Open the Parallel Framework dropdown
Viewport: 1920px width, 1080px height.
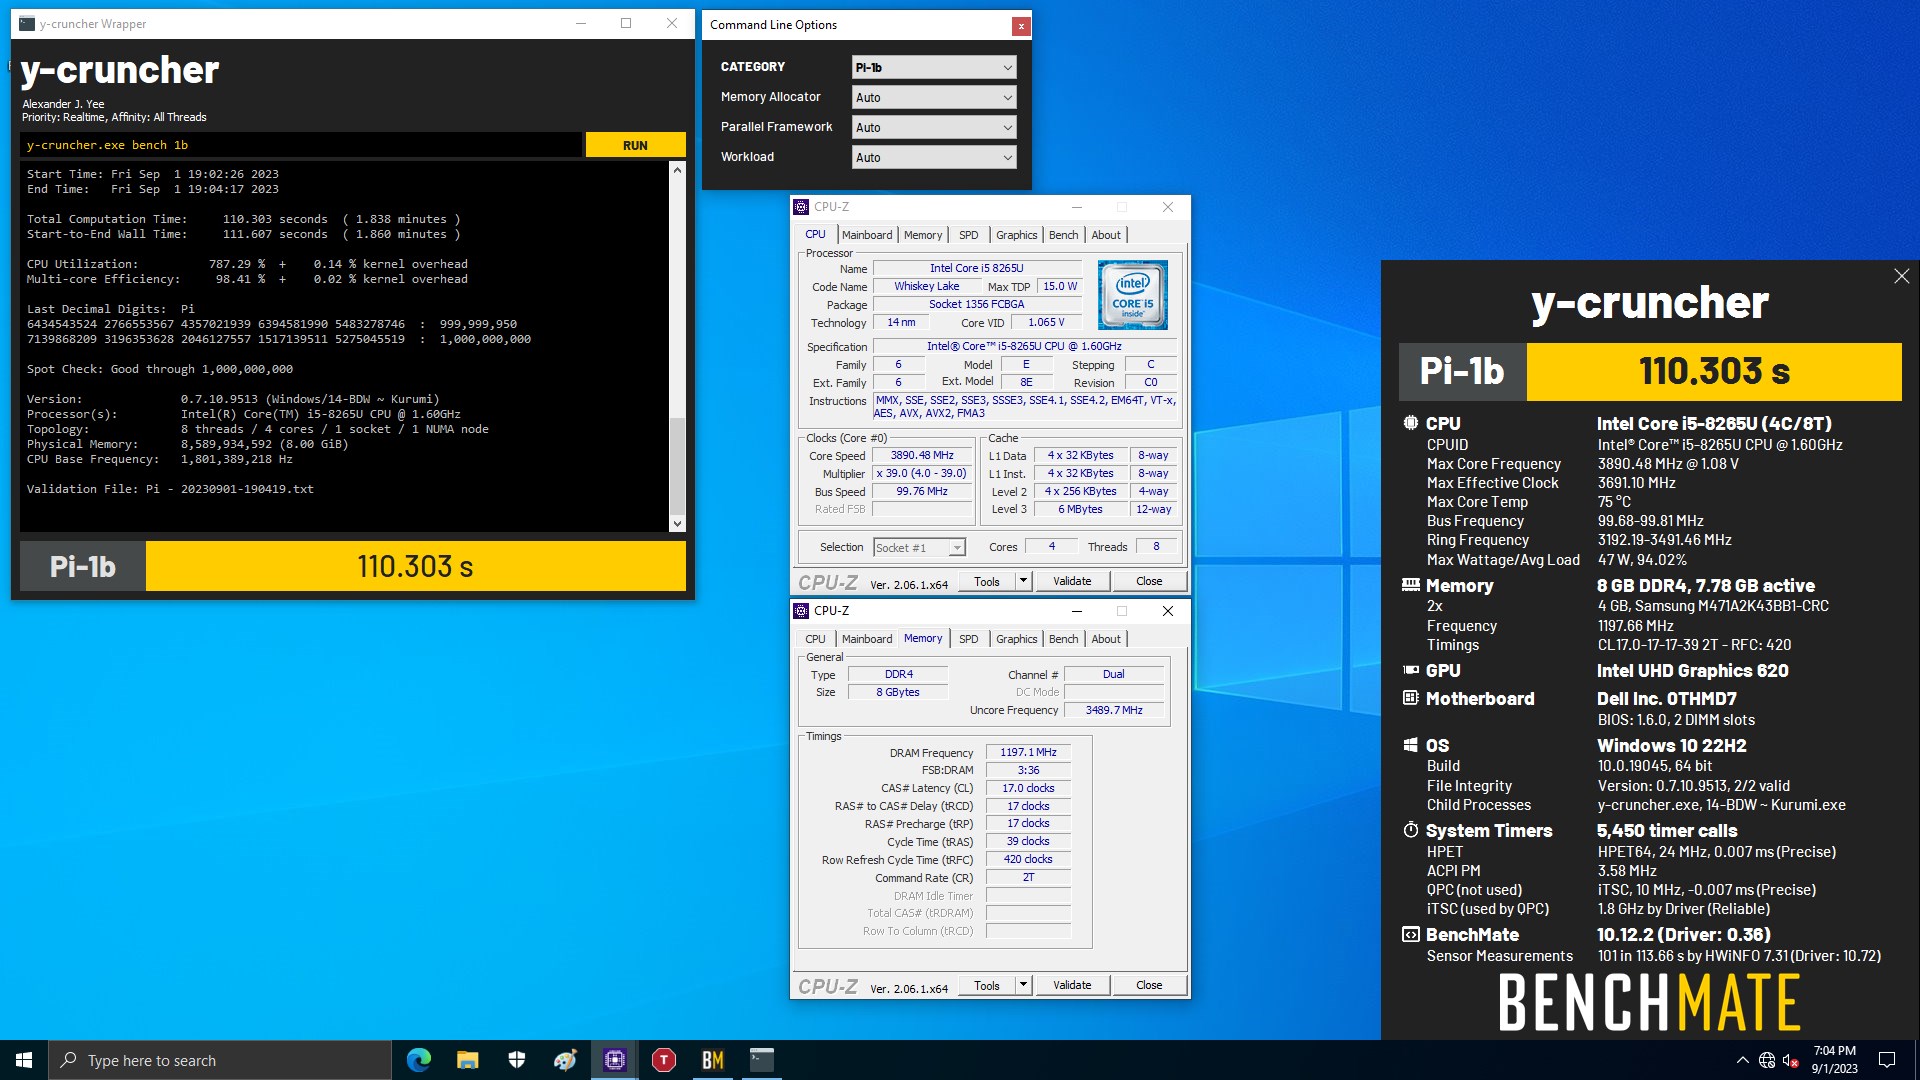tap(934, 127)
